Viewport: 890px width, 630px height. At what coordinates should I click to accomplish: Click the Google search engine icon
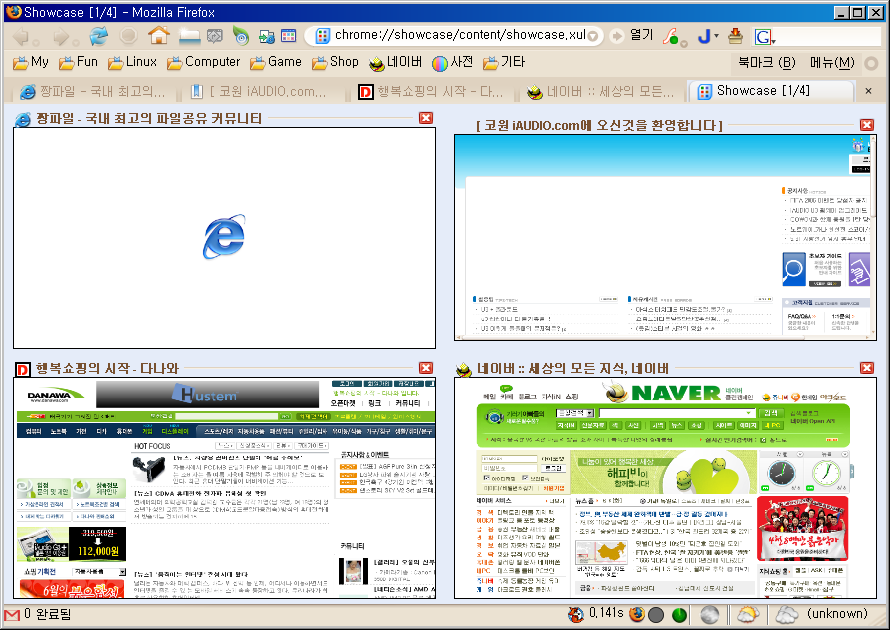(x=762, y=37)
